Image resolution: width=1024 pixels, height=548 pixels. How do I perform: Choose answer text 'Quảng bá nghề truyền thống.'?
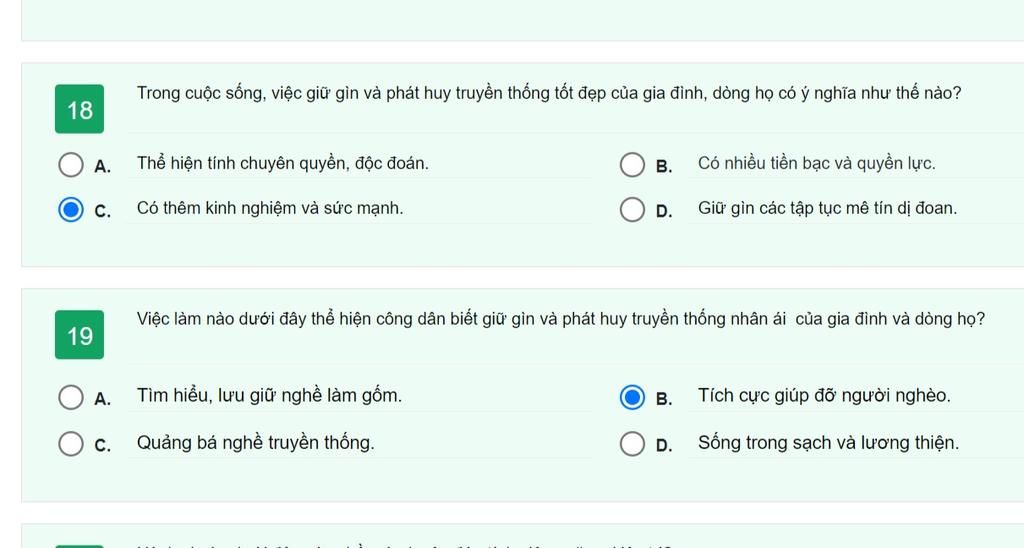pyautogui.click(x=255, y=443)
